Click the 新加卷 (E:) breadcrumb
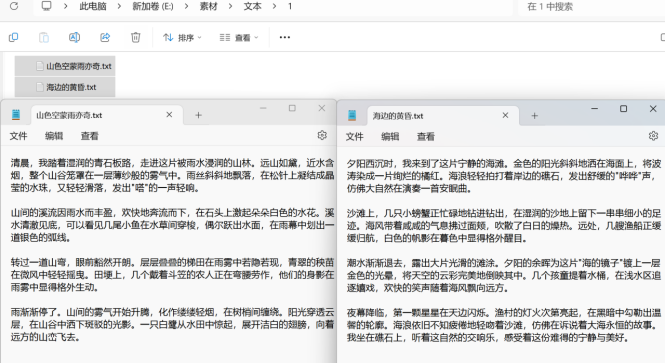The height and width of the screenshot is (364, 666). tap(153, 6)
